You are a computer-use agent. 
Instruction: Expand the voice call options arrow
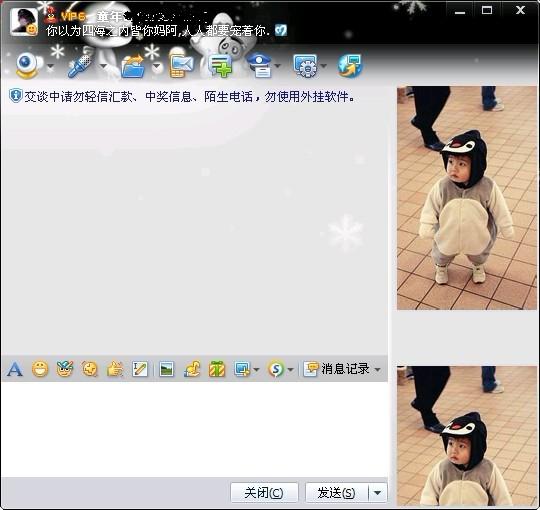pos(103,66)
